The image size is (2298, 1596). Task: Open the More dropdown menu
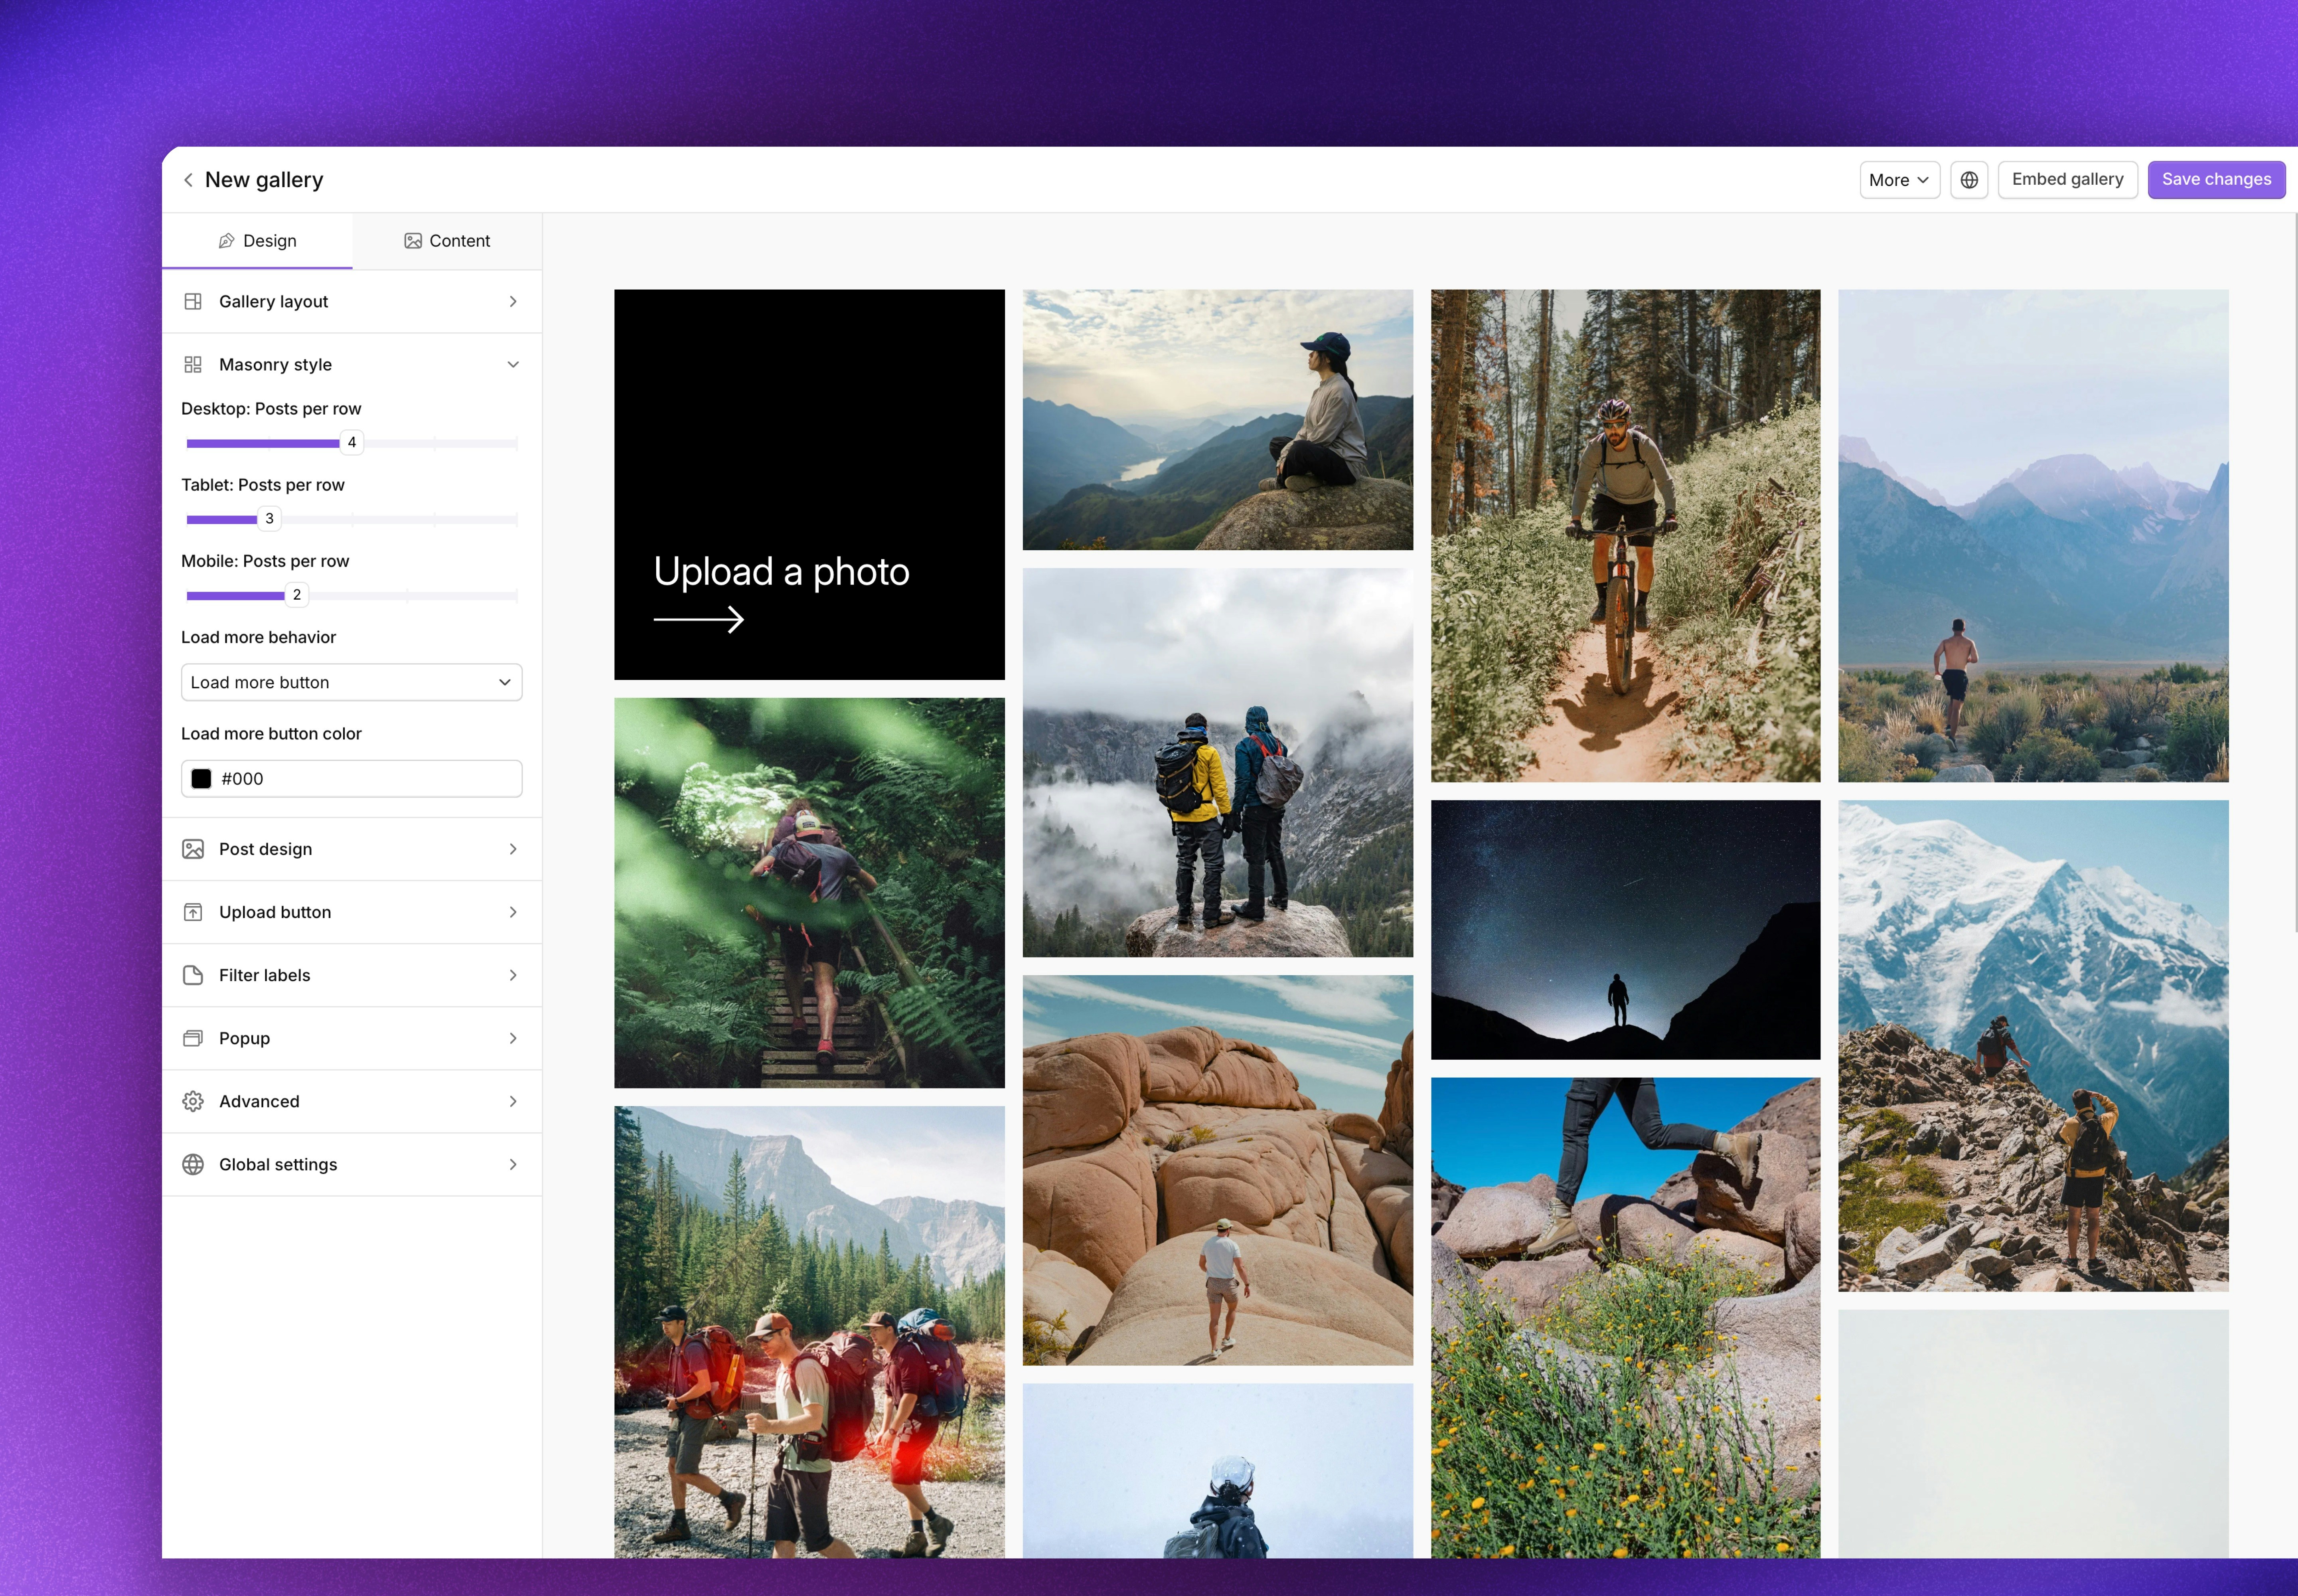coord(1897,179)
